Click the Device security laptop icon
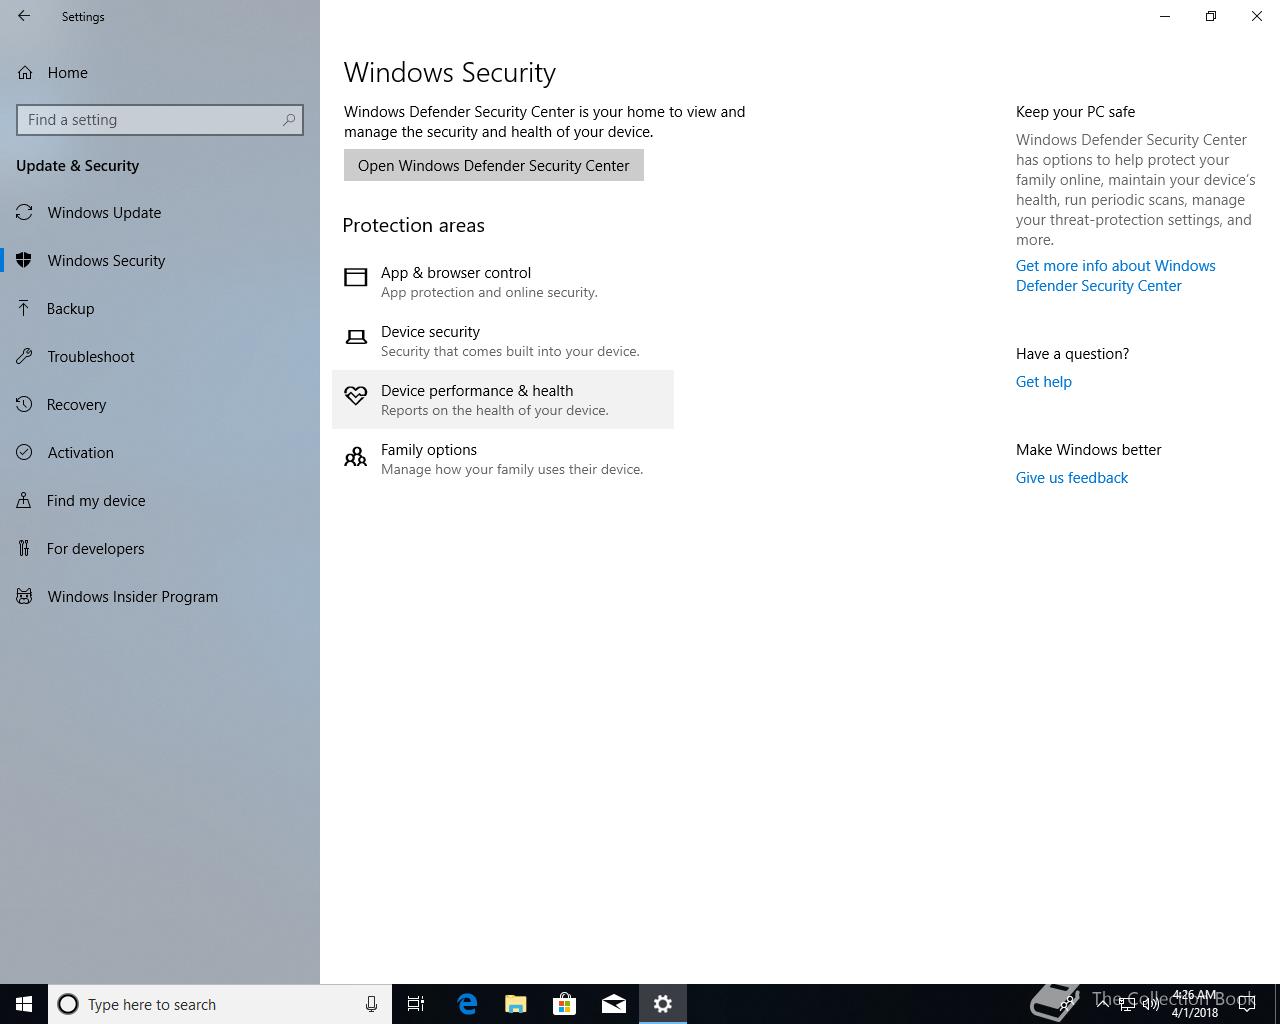 (x=356, y=337)
